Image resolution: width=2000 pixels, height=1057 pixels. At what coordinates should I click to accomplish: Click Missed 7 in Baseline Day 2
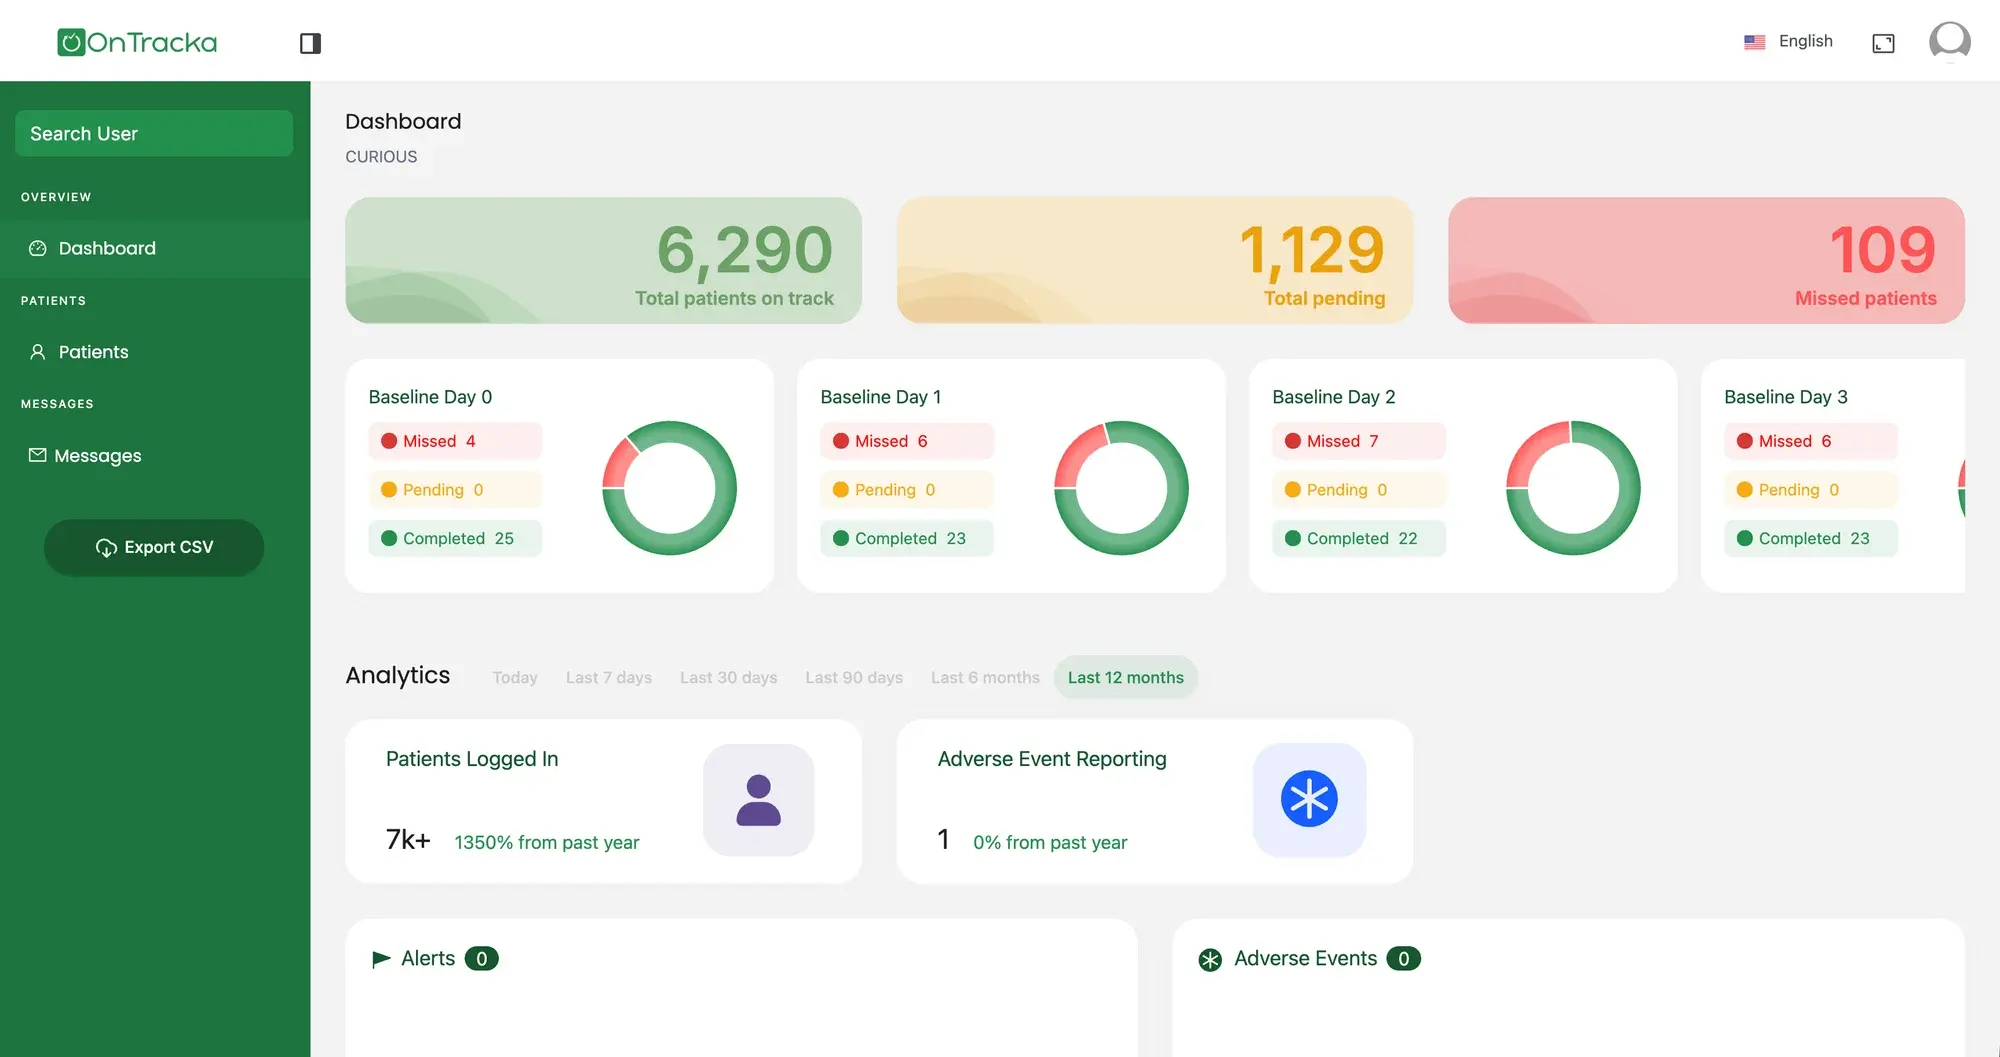point(1359,441)
